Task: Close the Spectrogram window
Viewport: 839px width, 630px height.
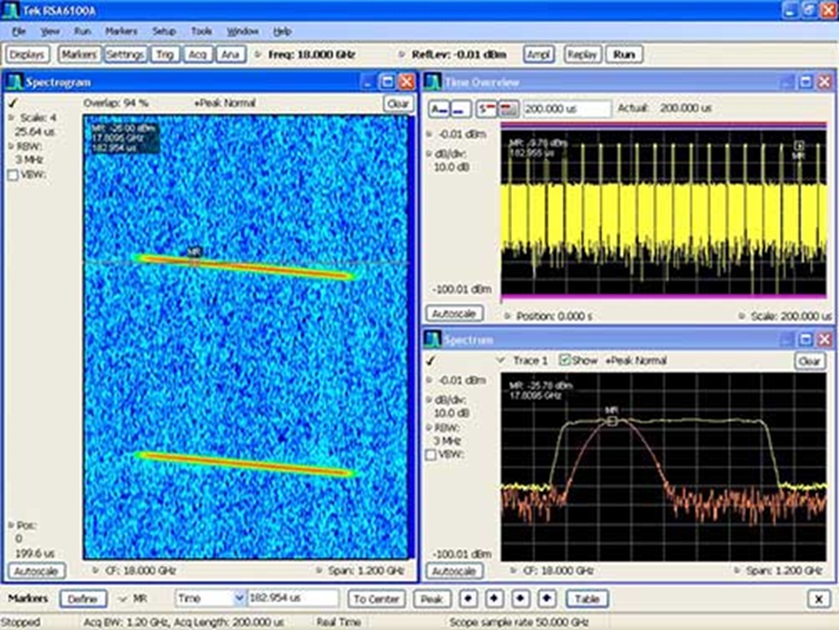Action: (407, 82)
